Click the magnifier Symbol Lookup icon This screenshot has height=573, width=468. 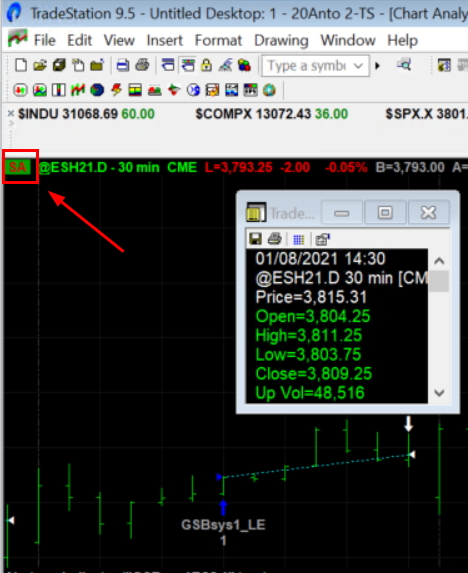tap(404, 66)
